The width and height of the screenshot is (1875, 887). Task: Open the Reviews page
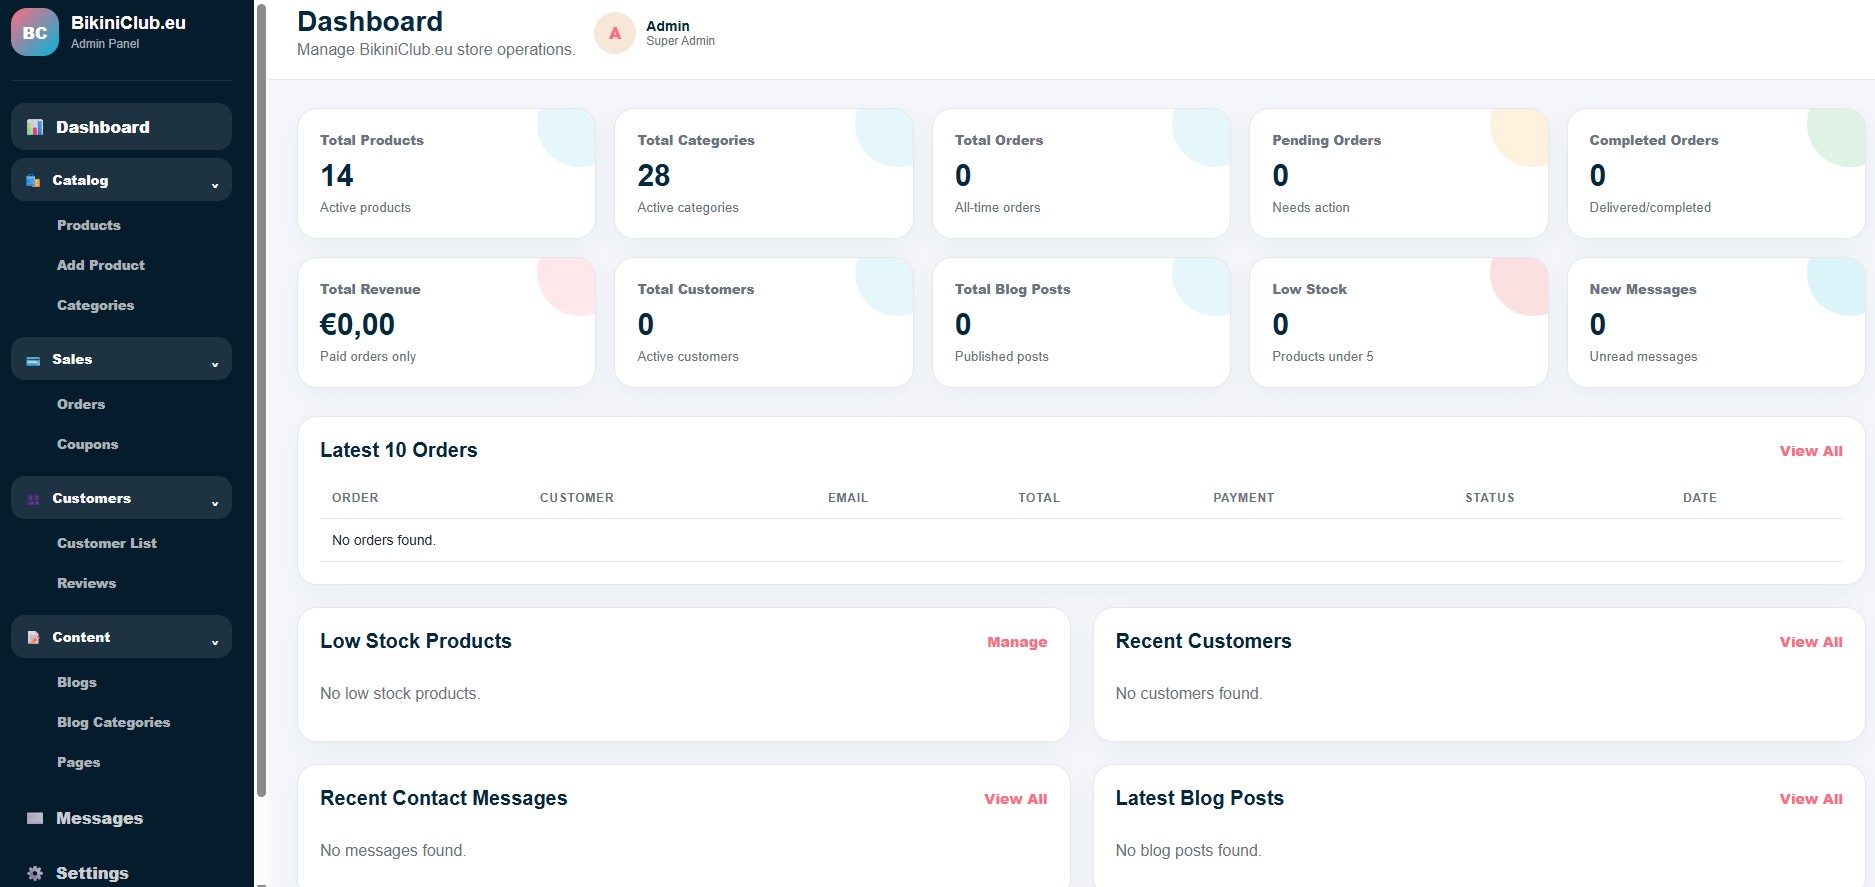point(86,583)
